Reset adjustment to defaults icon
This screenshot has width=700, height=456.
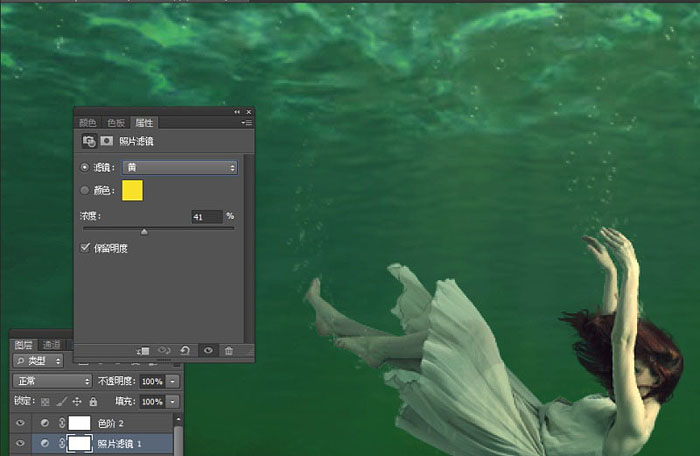pos(185,351)
